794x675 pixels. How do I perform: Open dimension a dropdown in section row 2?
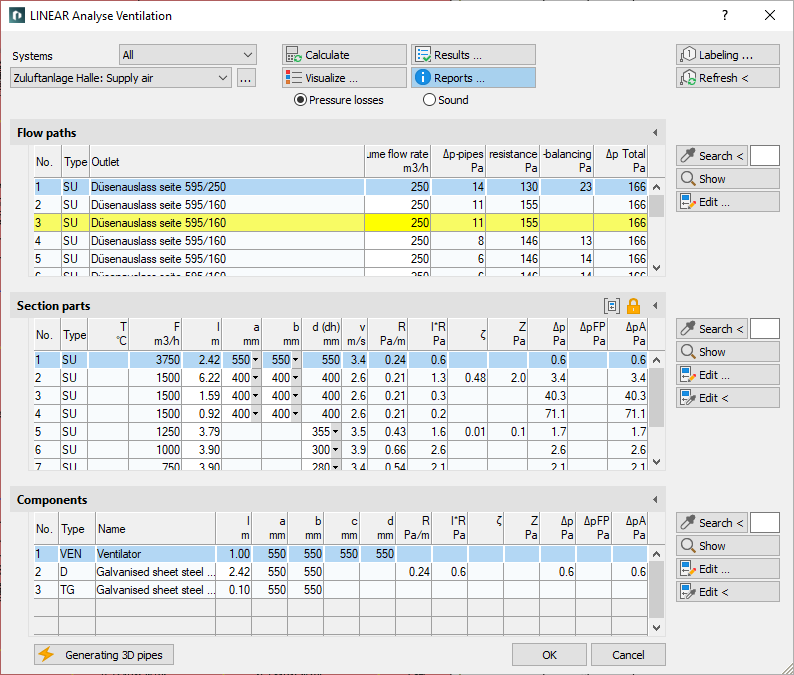pyautogui.click(x=255, y=378)
